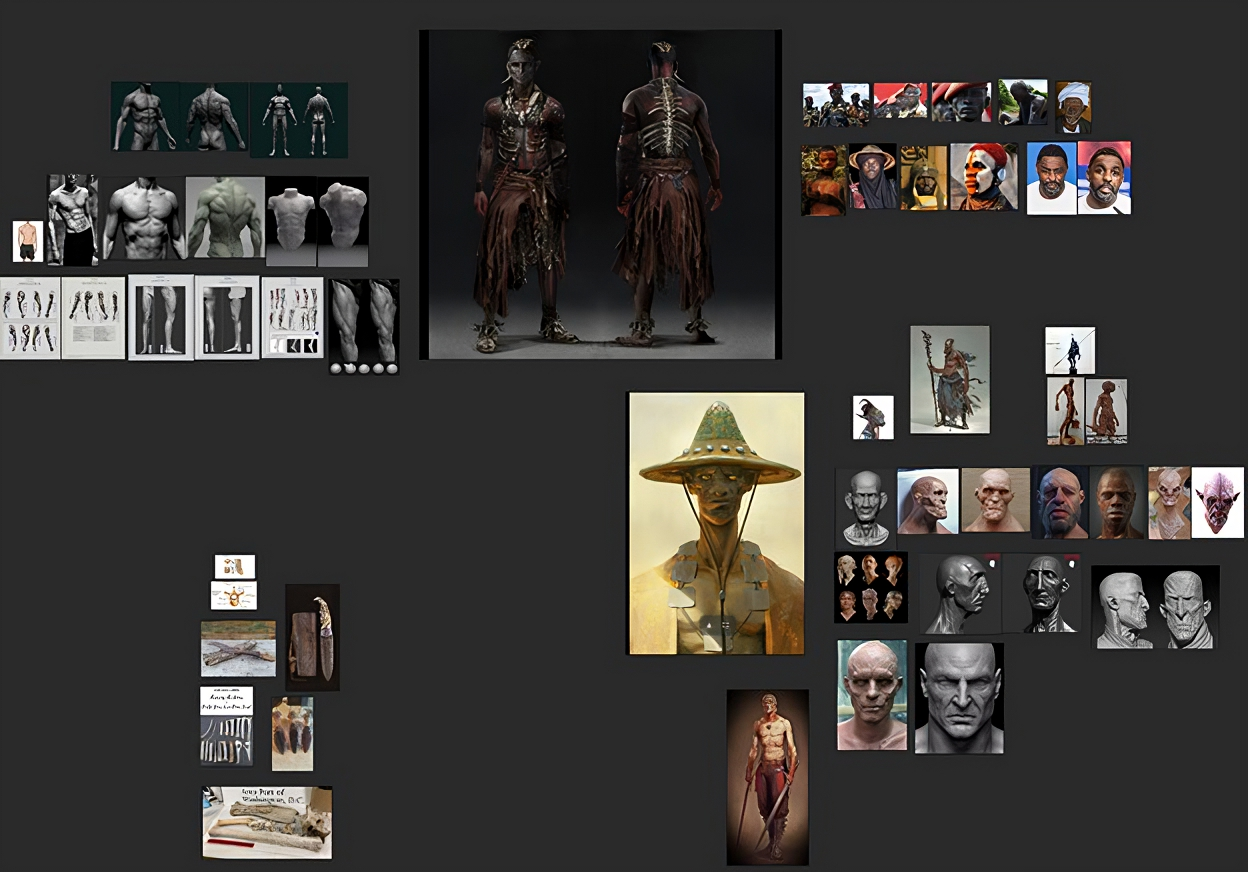Click the pale creature bust with necklace

1169,503
